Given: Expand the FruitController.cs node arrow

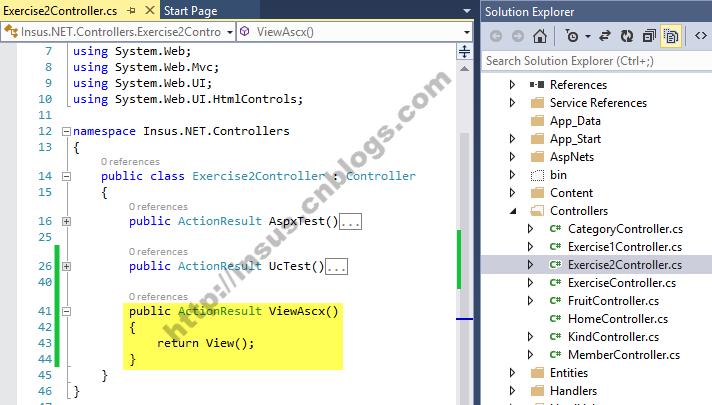Looking at the screenshot, I should coord(530,301).
